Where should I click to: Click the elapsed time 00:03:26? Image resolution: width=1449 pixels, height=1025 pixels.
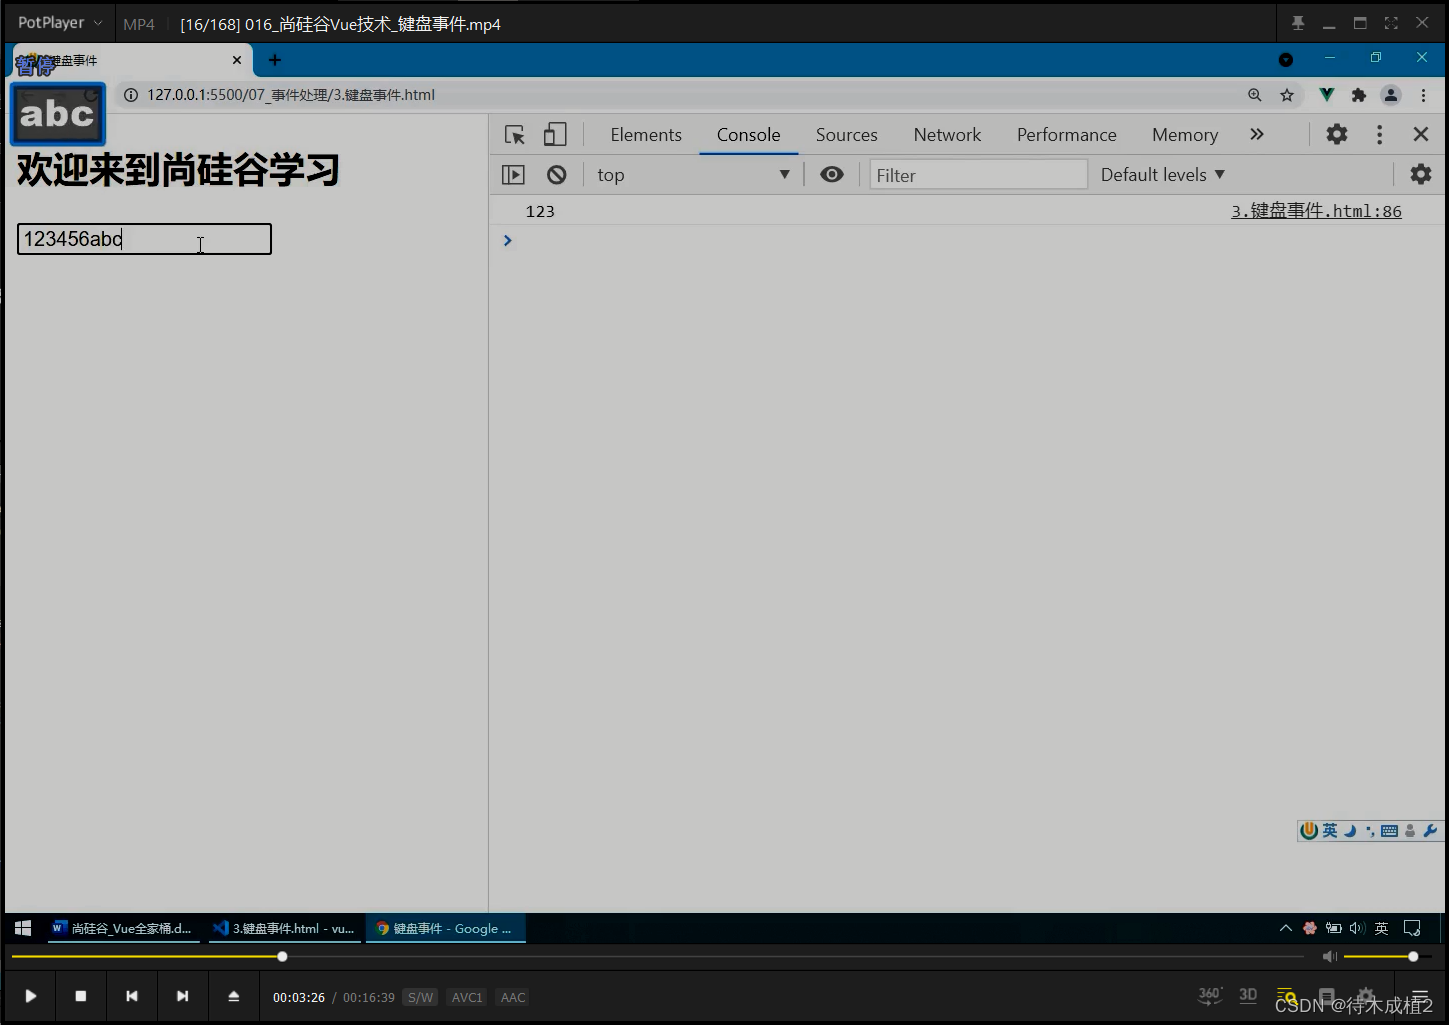pyautogui.click(x=299, y=997)
